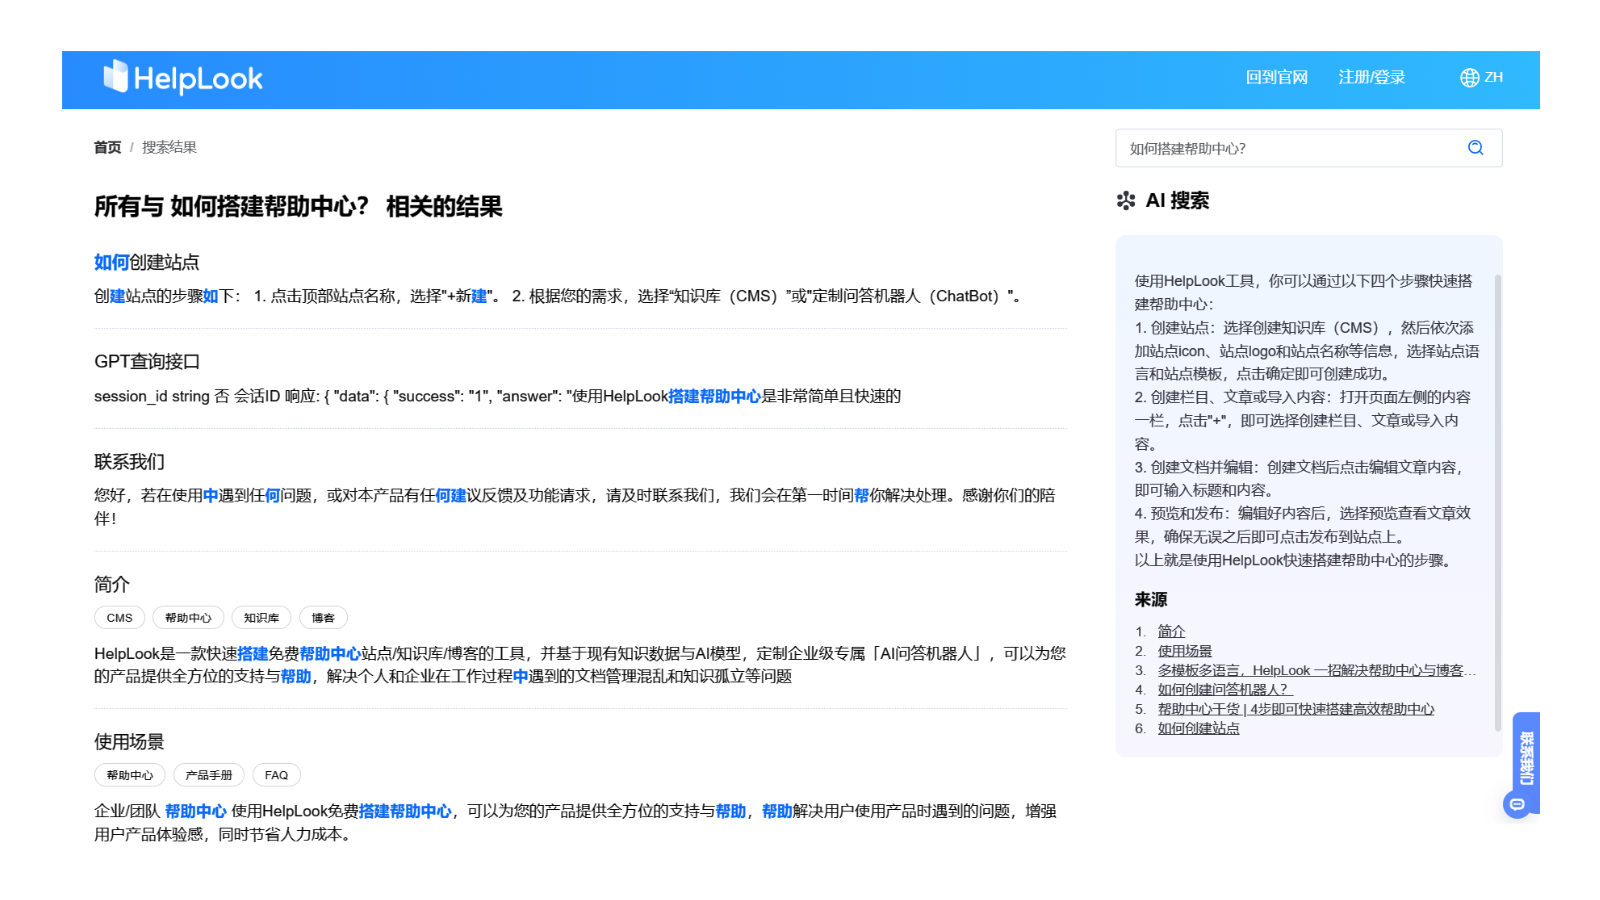1600x900 pixels.
Task: Open source link 如何创建站点
Action: (1199, 728)
